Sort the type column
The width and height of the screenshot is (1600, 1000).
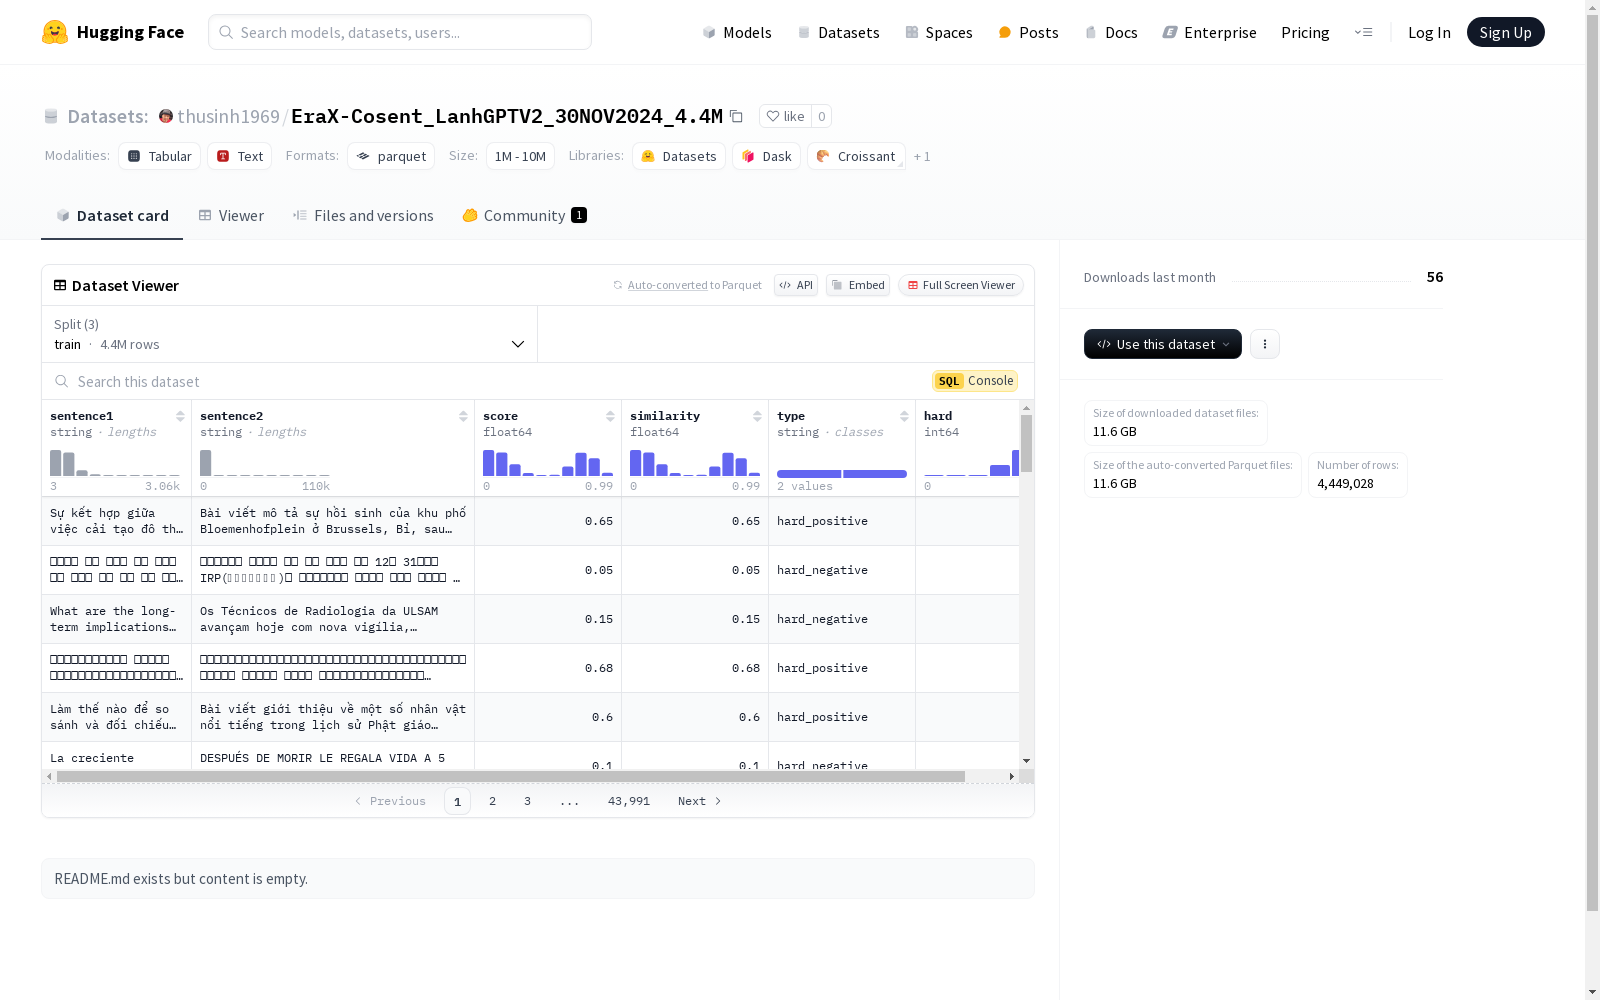click(x=904, y=416)
